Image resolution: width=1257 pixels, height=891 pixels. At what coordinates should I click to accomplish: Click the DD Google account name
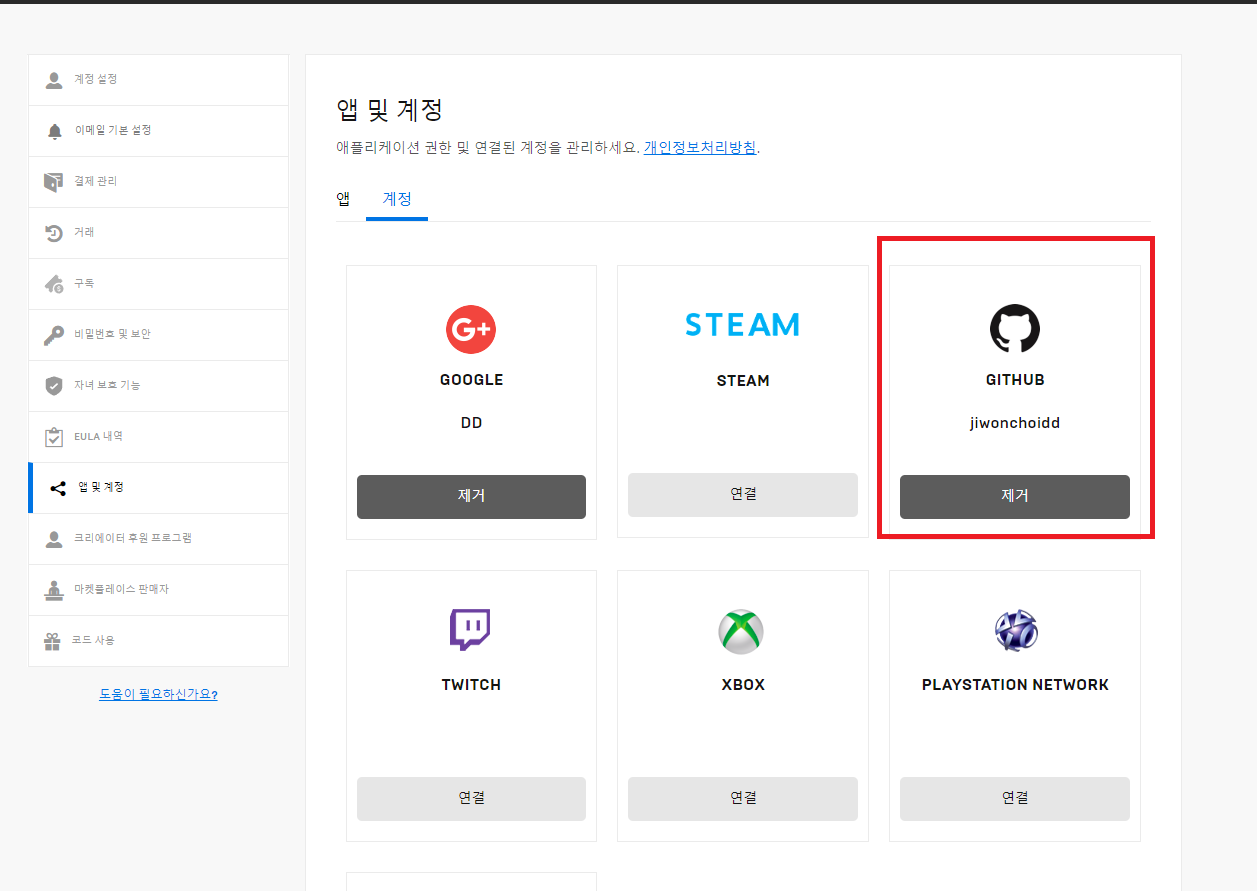point(471,423)
